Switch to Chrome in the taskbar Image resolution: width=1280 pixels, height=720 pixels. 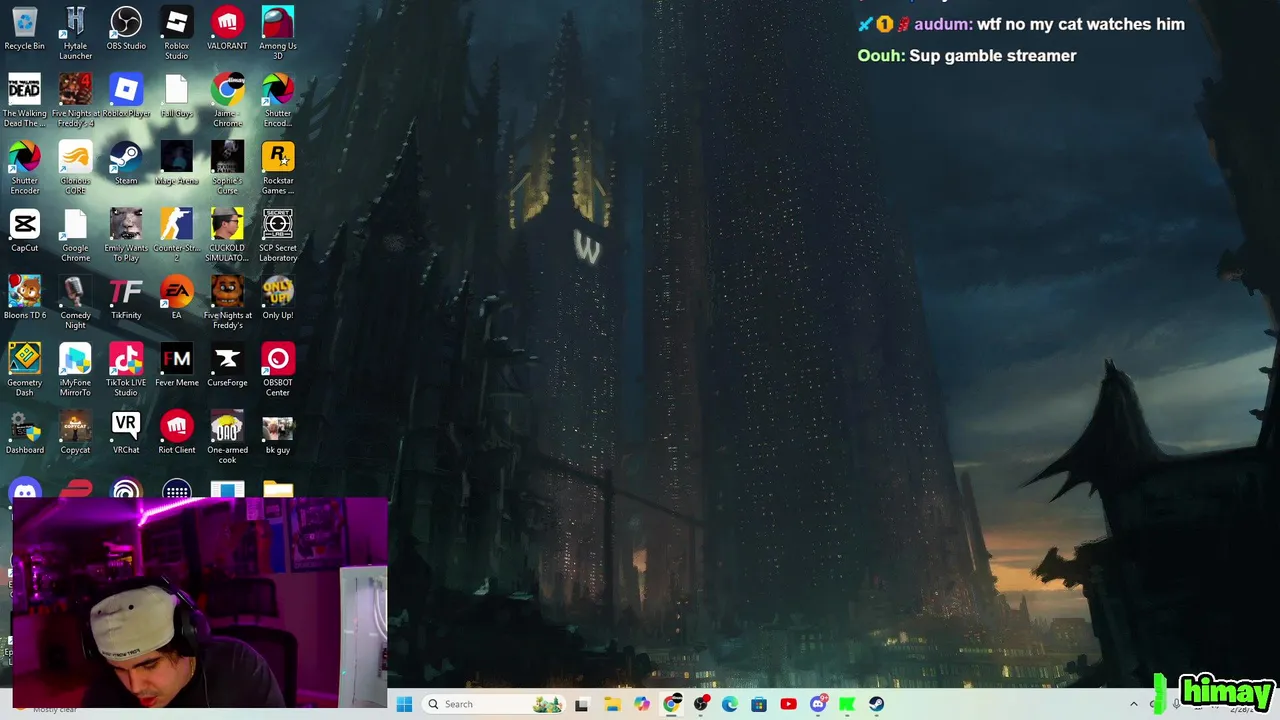point(671,704)
